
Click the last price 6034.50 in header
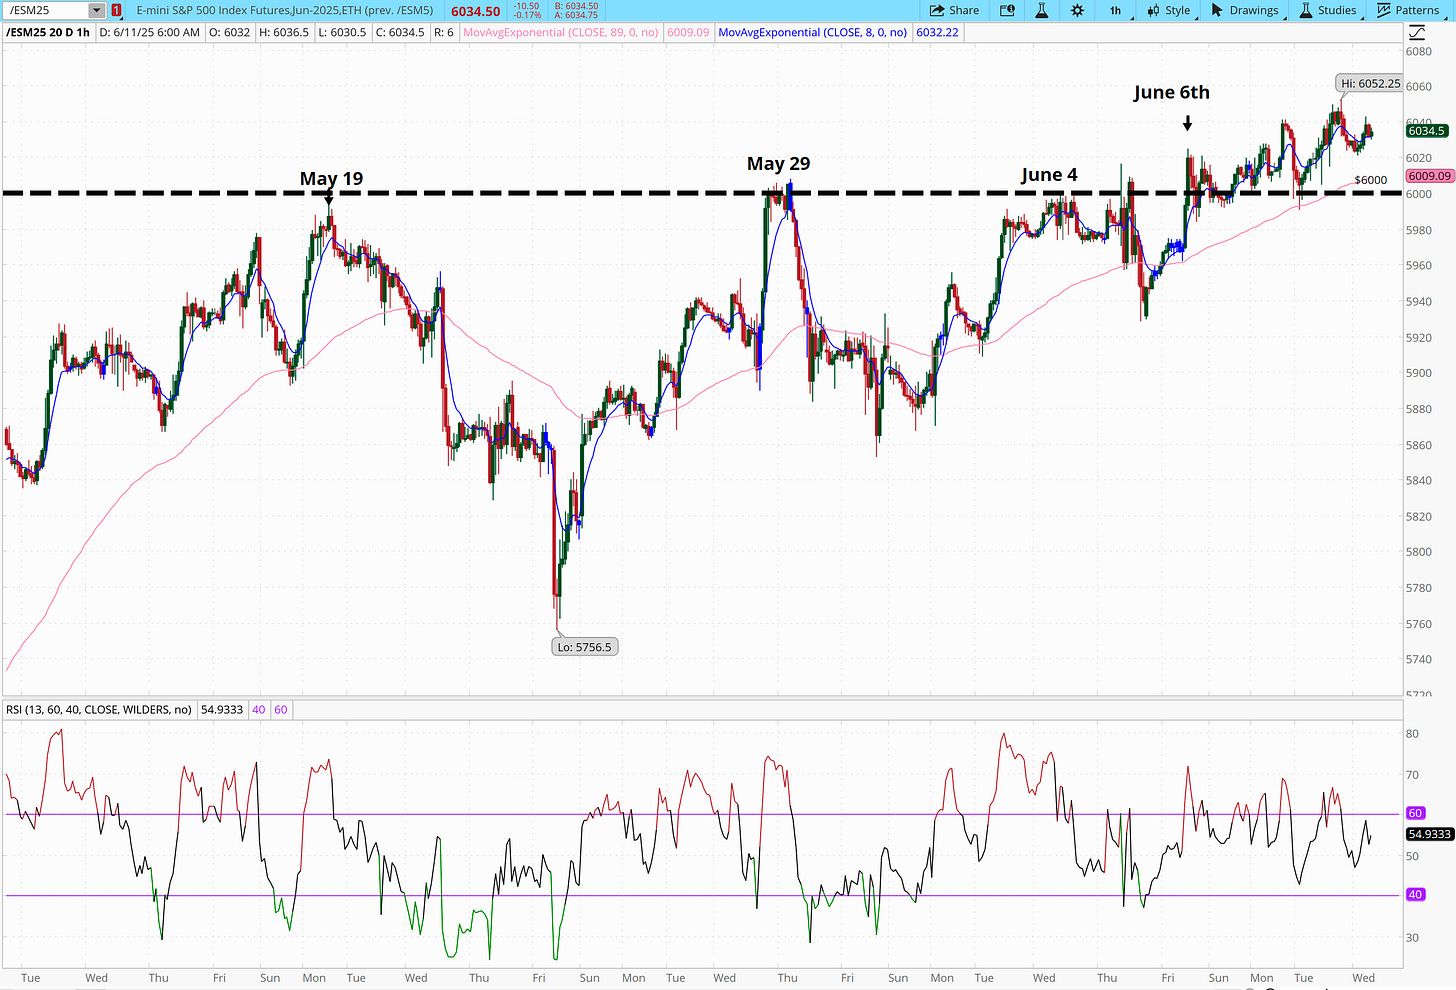(x=475, y=11)
